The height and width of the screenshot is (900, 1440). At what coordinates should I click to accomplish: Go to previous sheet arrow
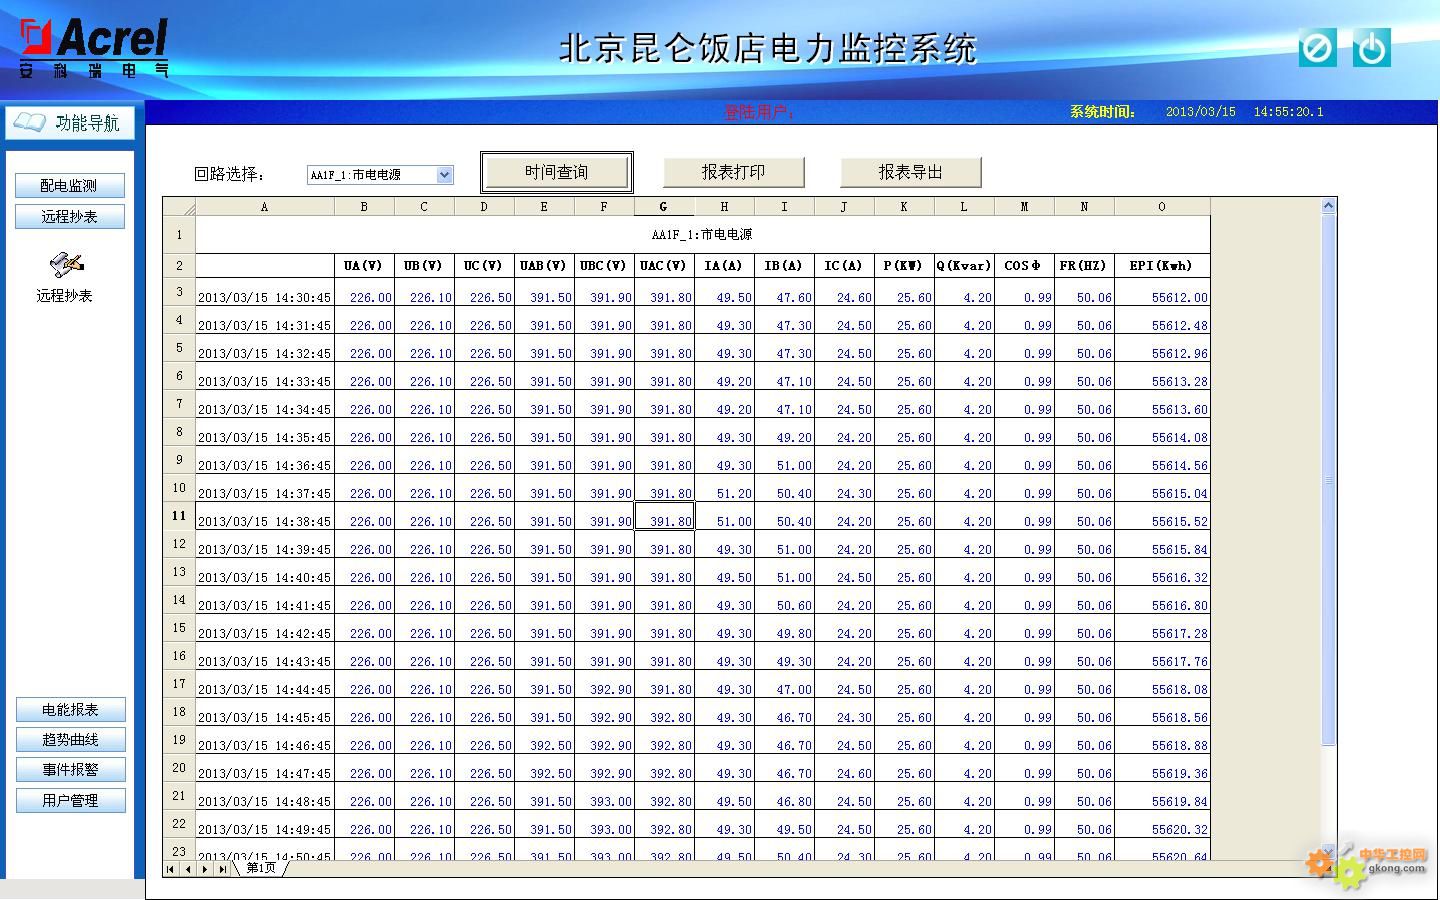point(187,869)
